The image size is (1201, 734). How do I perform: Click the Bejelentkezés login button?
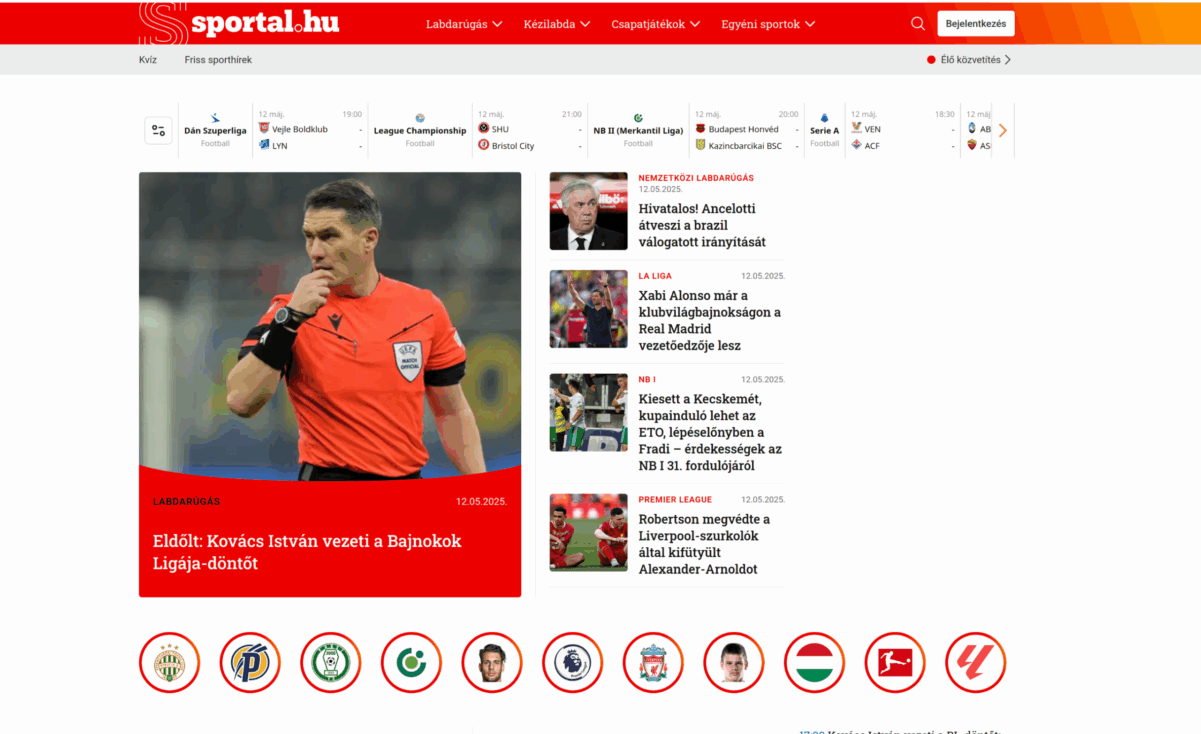pyautogui.click(x=975, y=24)
